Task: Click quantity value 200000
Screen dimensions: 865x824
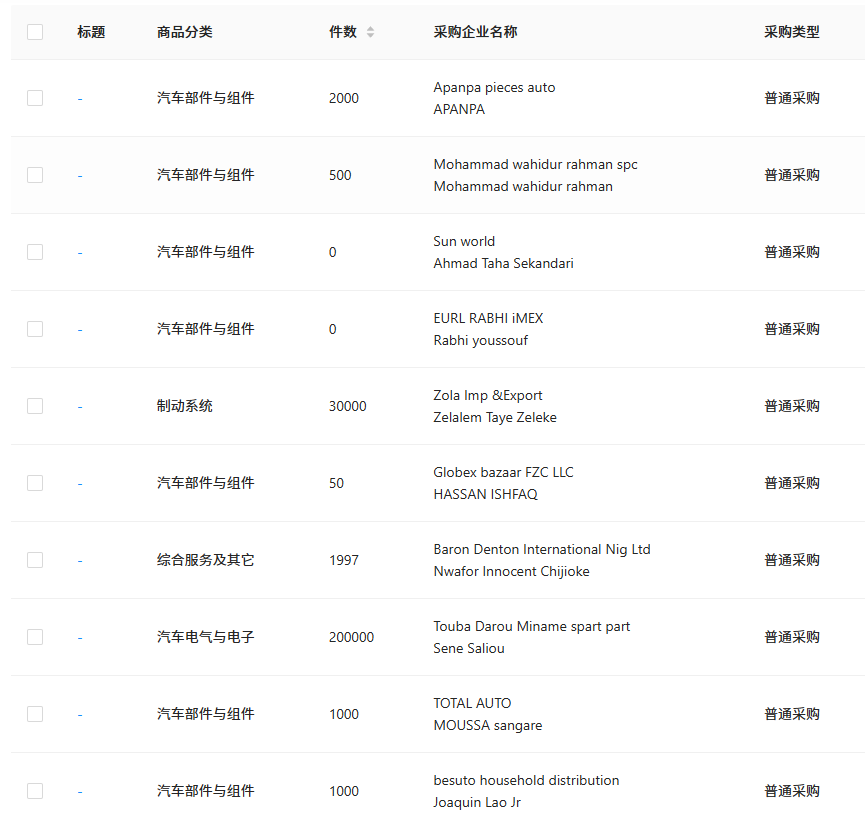Action: [x=351, y=638]
